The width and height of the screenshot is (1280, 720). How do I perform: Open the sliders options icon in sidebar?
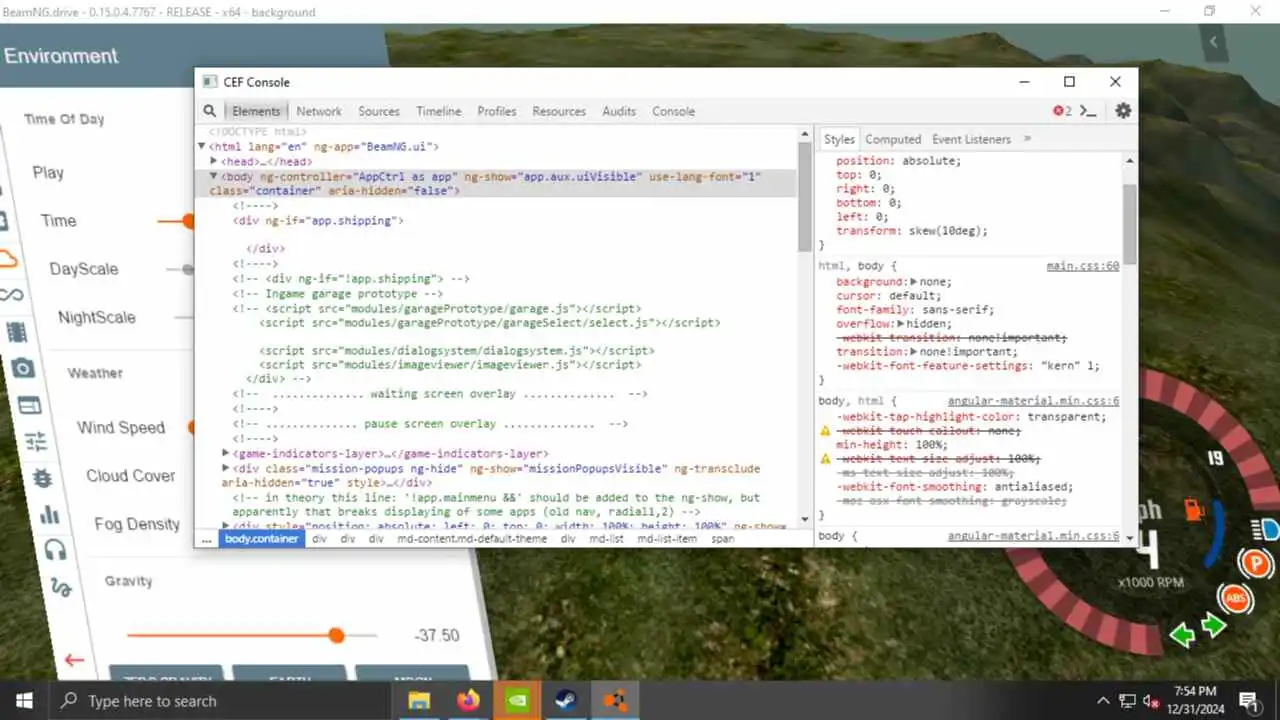(x=36, y=441)
